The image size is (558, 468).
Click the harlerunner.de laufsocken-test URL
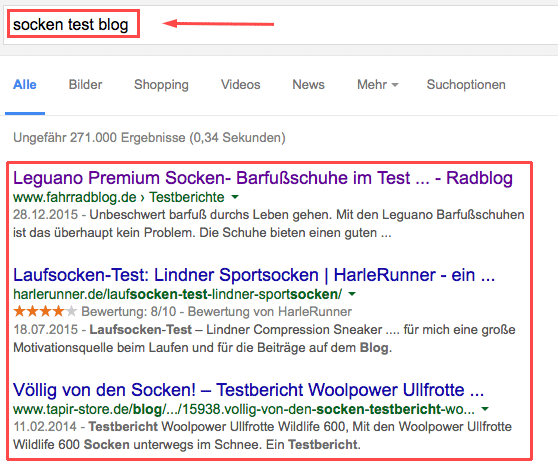tap(178, 294)
